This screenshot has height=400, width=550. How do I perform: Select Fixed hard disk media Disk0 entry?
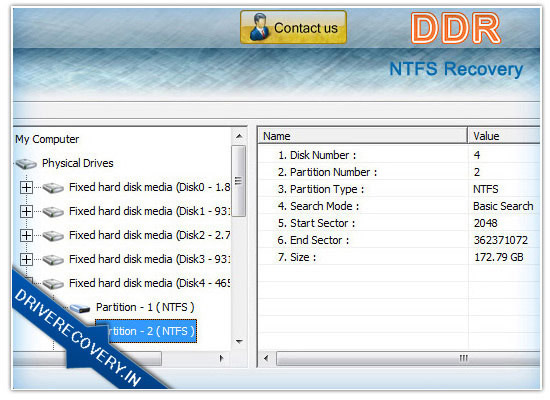click(149, 187)
